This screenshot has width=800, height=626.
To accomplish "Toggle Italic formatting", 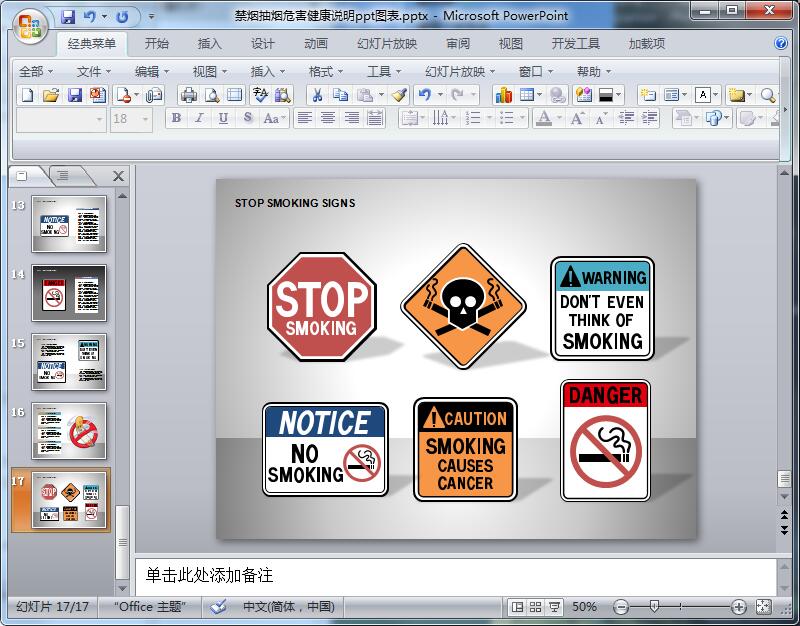I will (199, 118).
